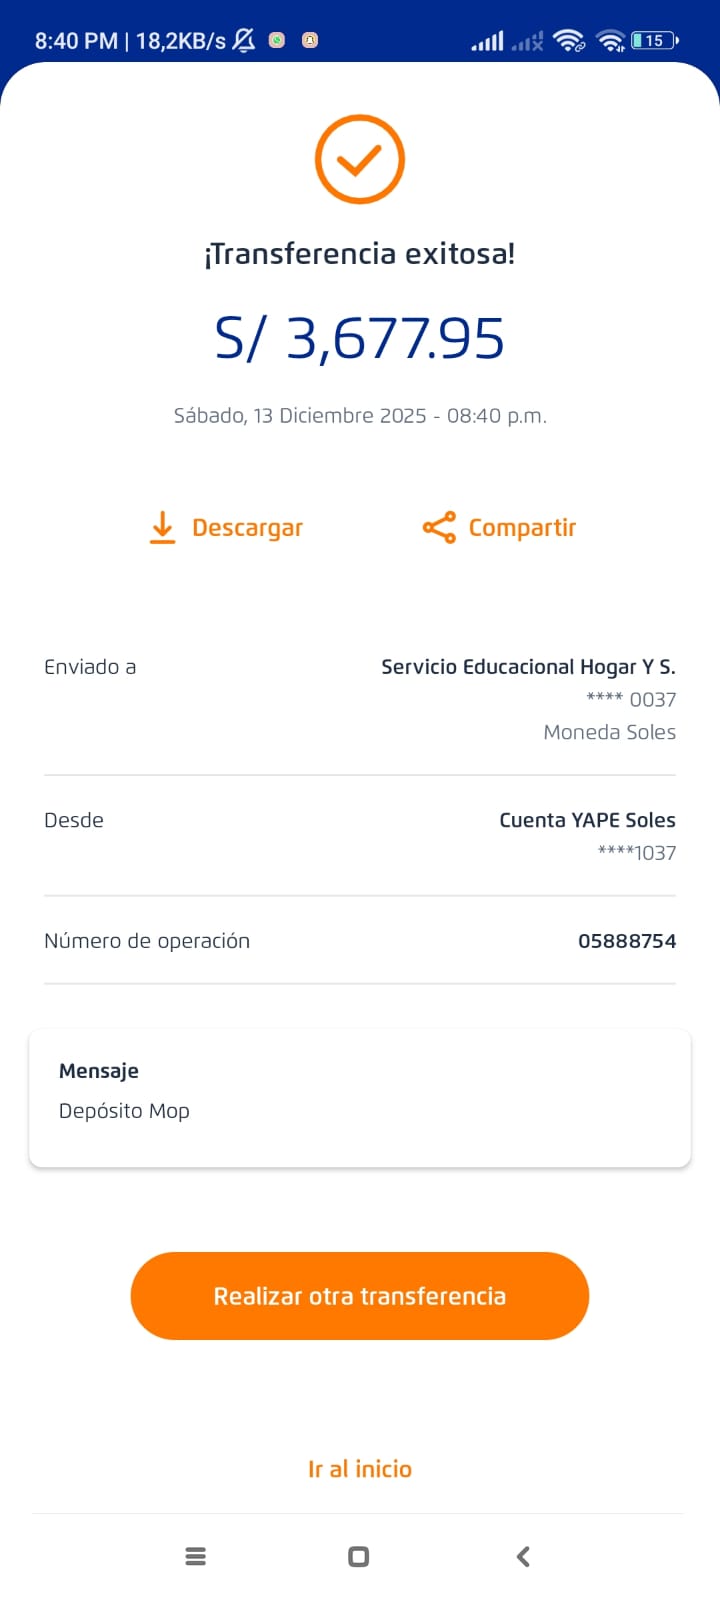Tap the muted notification bell icon
Image resolution: width=720 pixels, height=1600 pixels.
244,40
